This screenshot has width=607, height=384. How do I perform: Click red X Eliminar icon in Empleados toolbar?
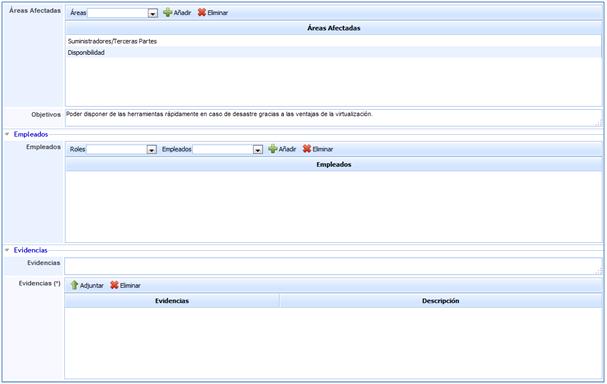click(x=307, y=149)
